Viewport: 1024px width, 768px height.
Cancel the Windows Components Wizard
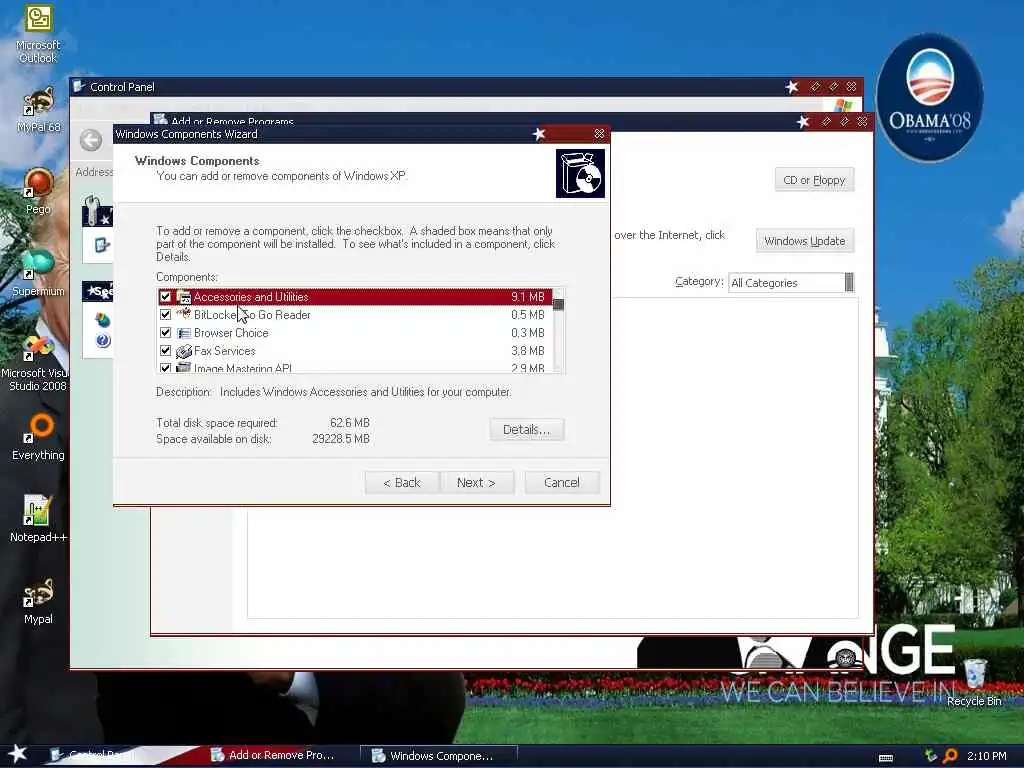click(562, 483)
